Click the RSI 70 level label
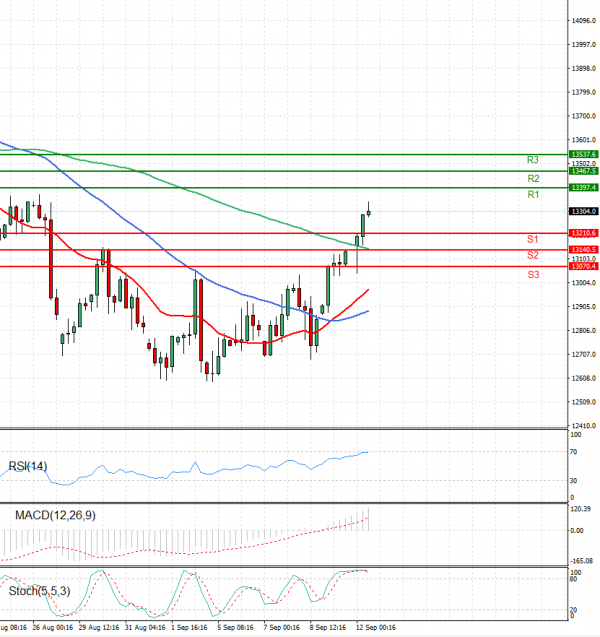Image resolution: width=600 pixels, height=637 pixels. point(573,452)
